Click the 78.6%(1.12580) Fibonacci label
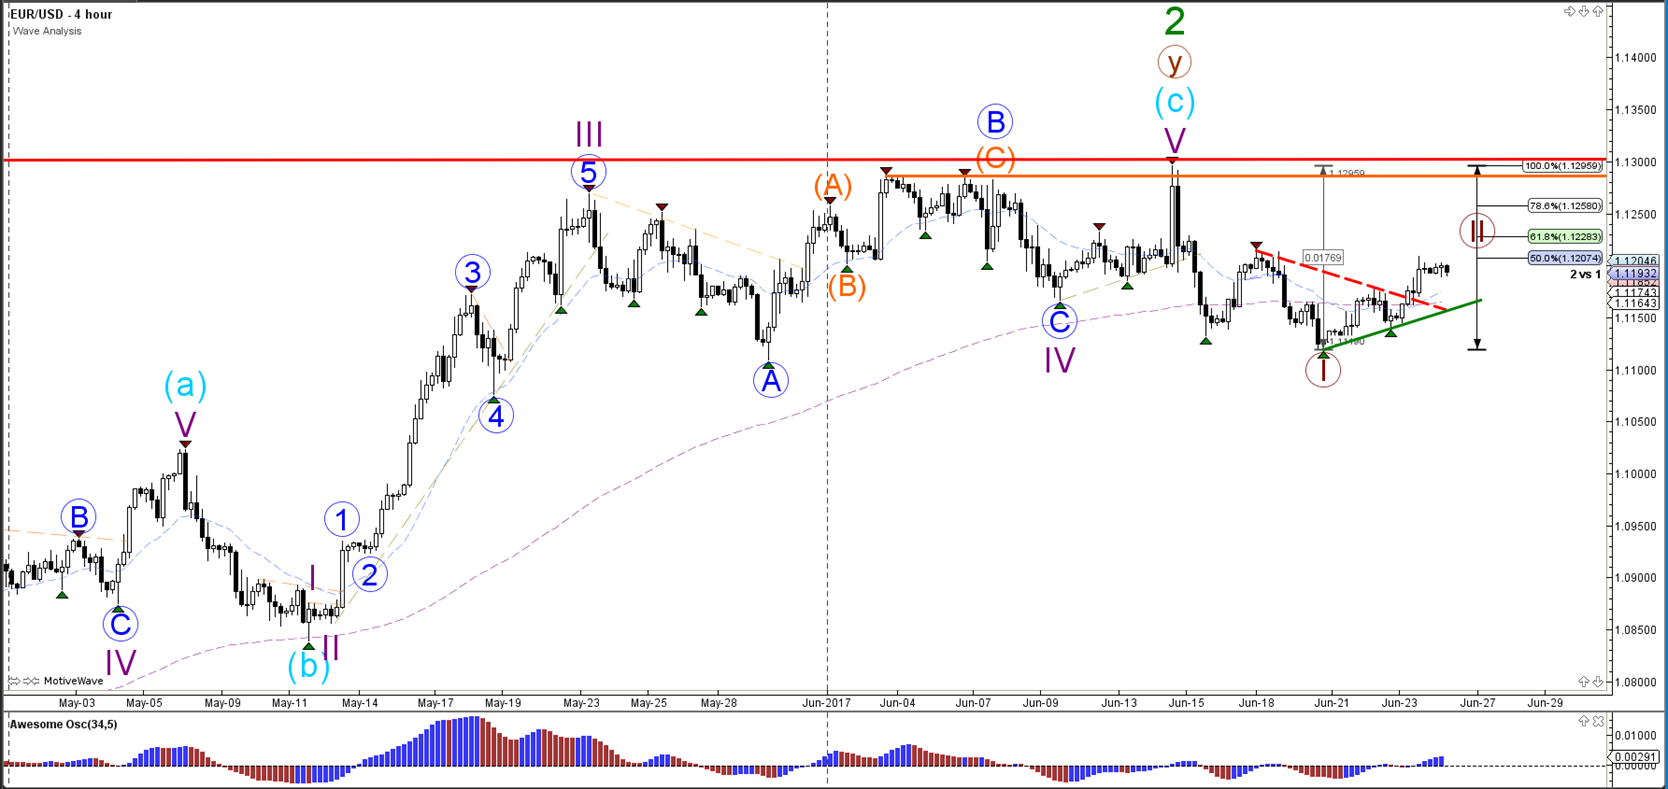Image resolution: width=1668 pixels, height=789 pixels. (1565, 206)
